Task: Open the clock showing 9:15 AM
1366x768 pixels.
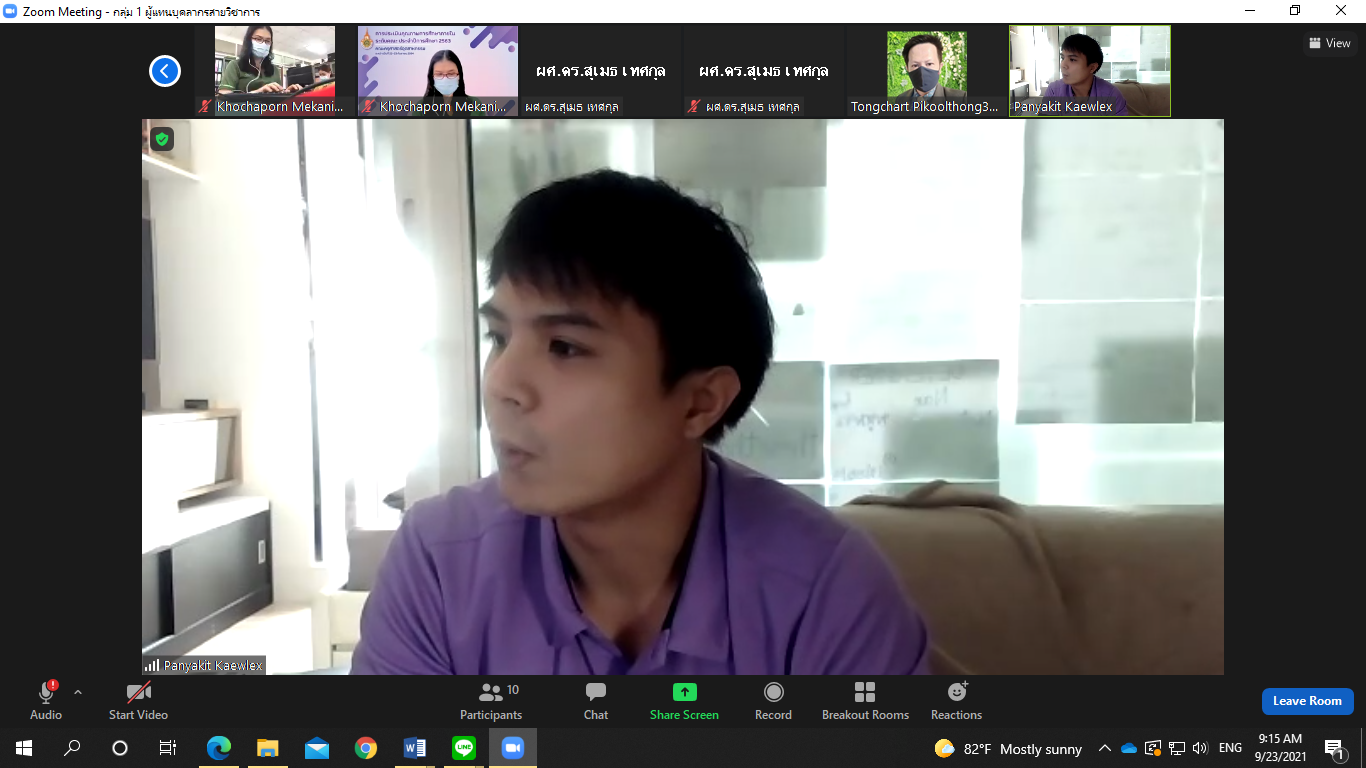Action: (1279, 748)
